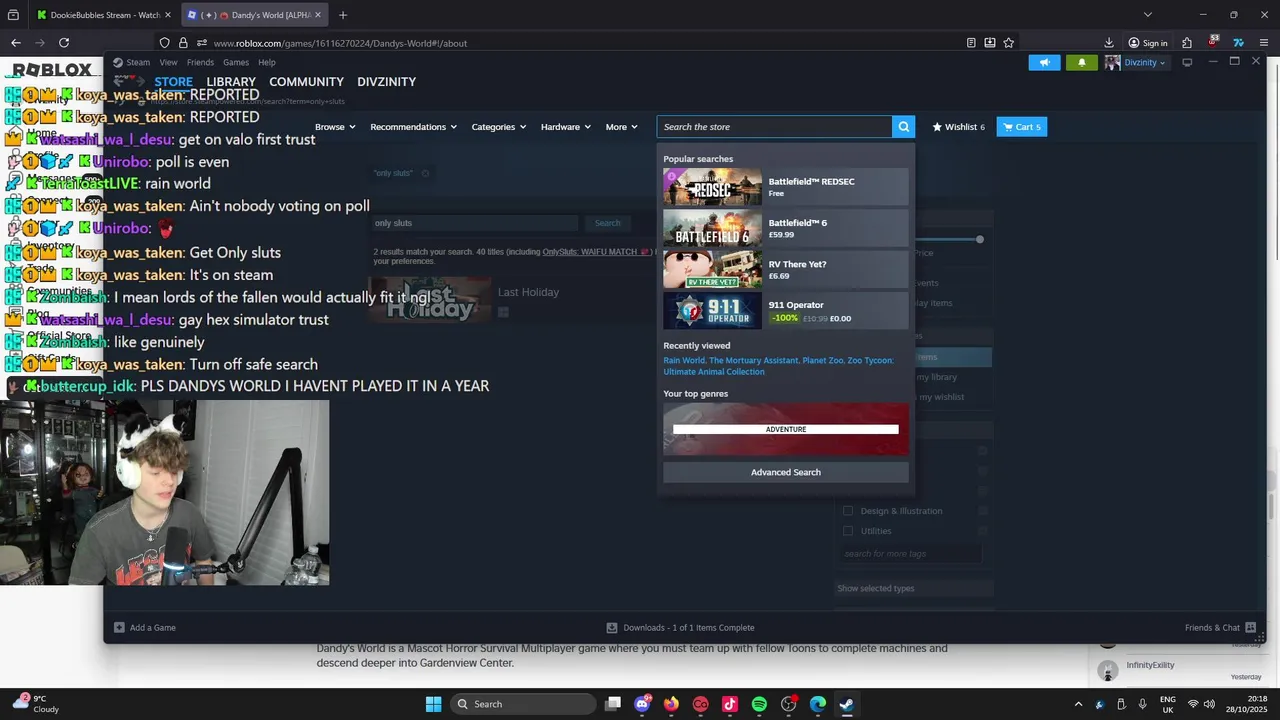Click the Advanced Search button

[786, 472]
